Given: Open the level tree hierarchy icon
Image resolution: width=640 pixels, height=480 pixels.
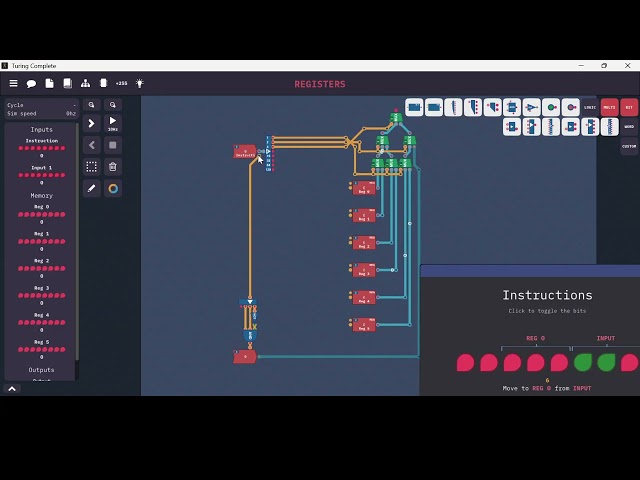Looking at the screenshot, I should [x=85, y=83].
